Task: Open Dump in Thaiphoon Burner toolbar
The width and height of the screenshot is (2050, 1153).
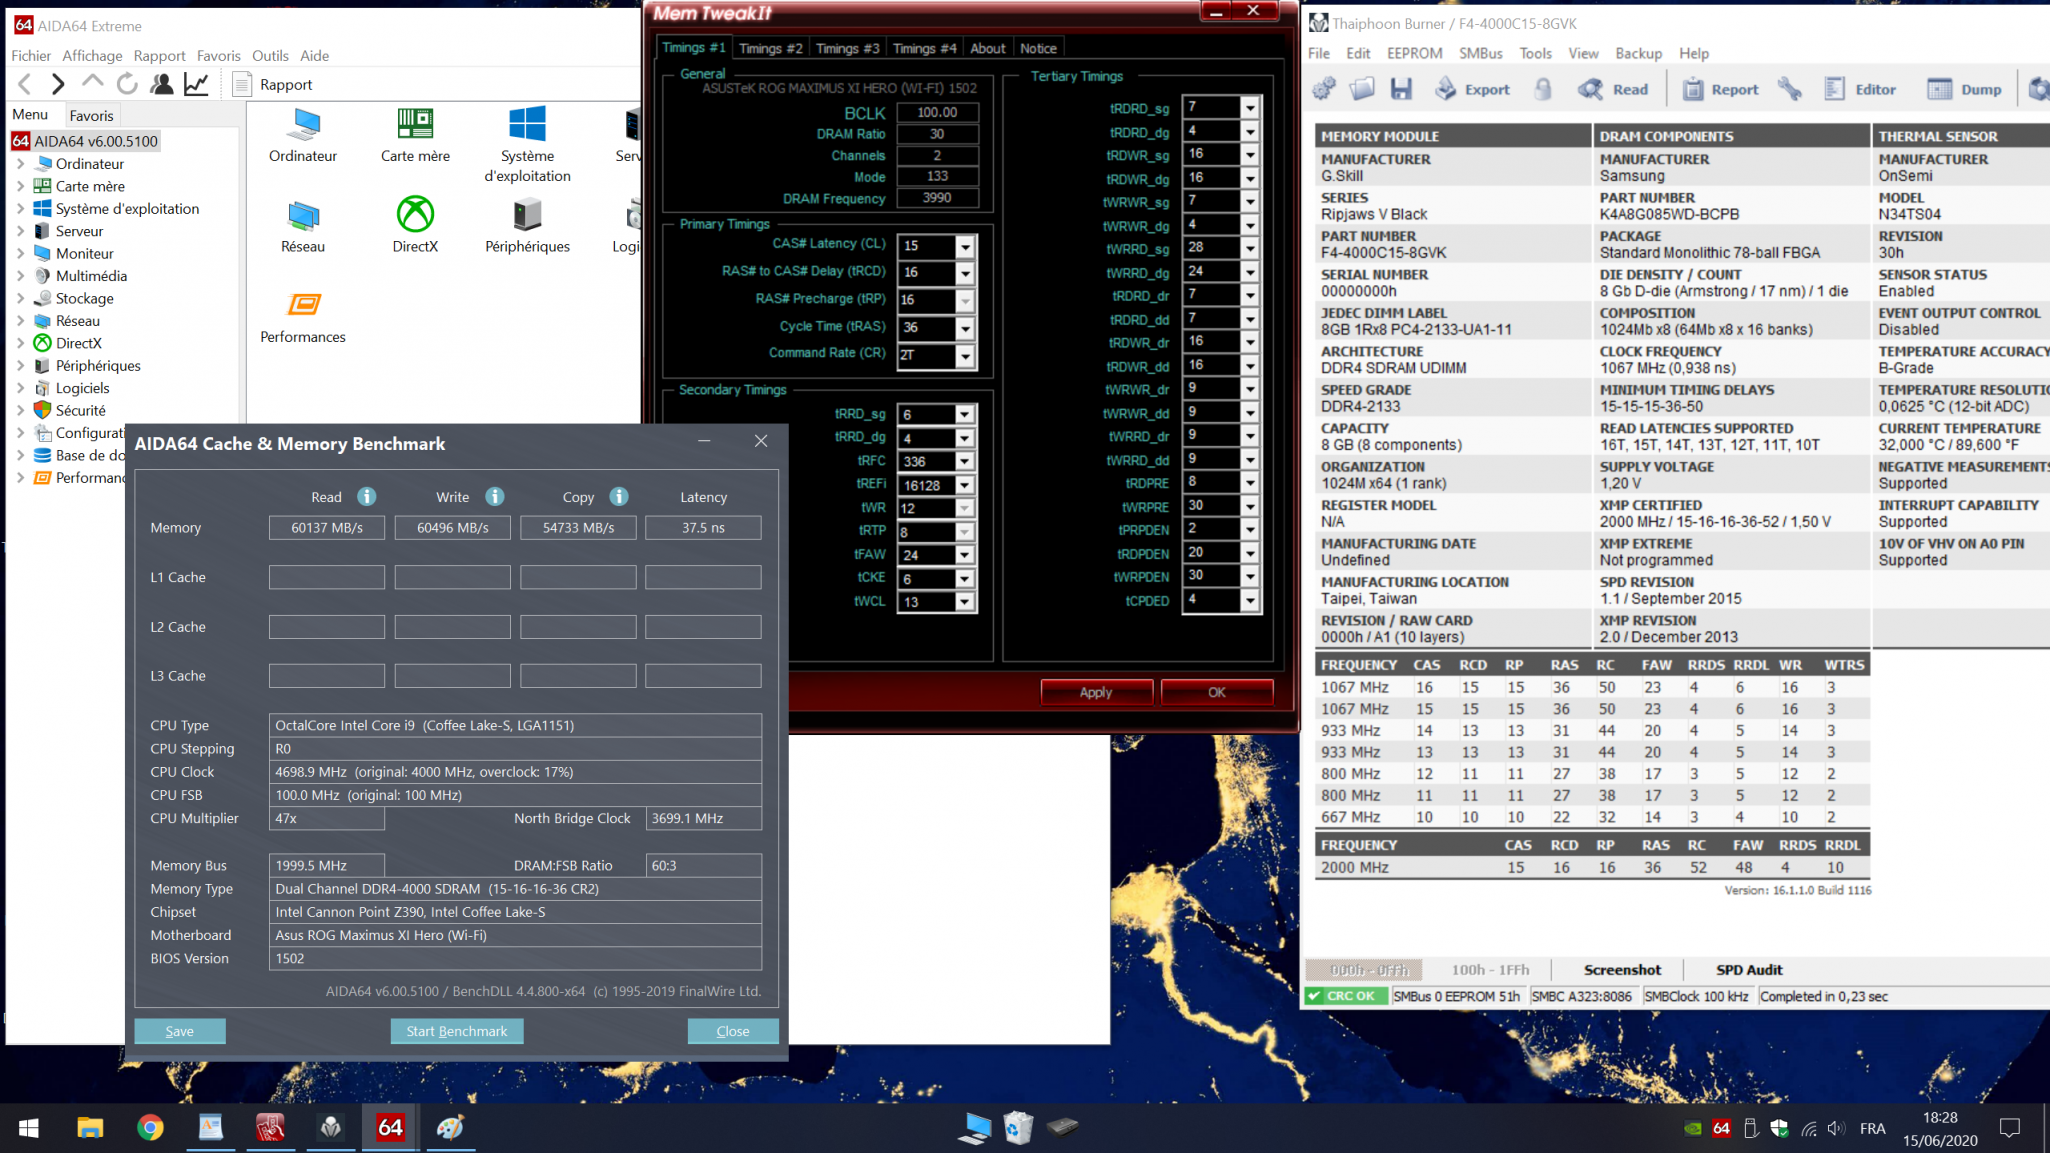Action: [1964, 89]
